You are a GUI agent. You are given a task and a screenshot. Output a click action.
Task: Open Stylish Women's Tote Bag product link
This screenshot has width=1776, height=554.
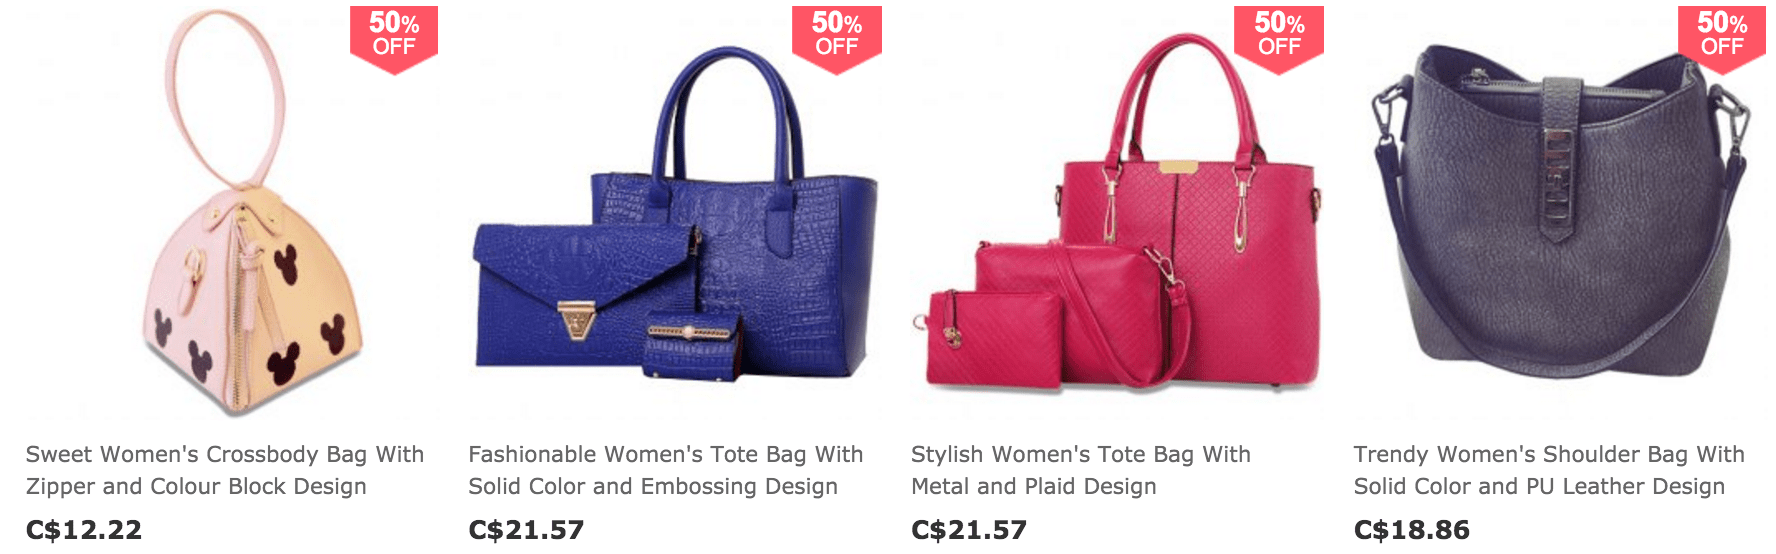[1081, 470]
